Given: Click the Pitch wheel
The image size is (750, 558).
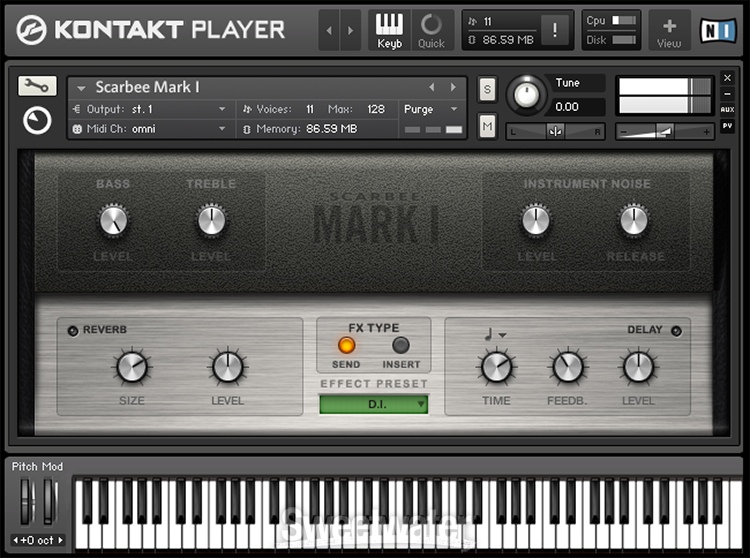Looking at the screenshot, I should [x=27, y=501].
